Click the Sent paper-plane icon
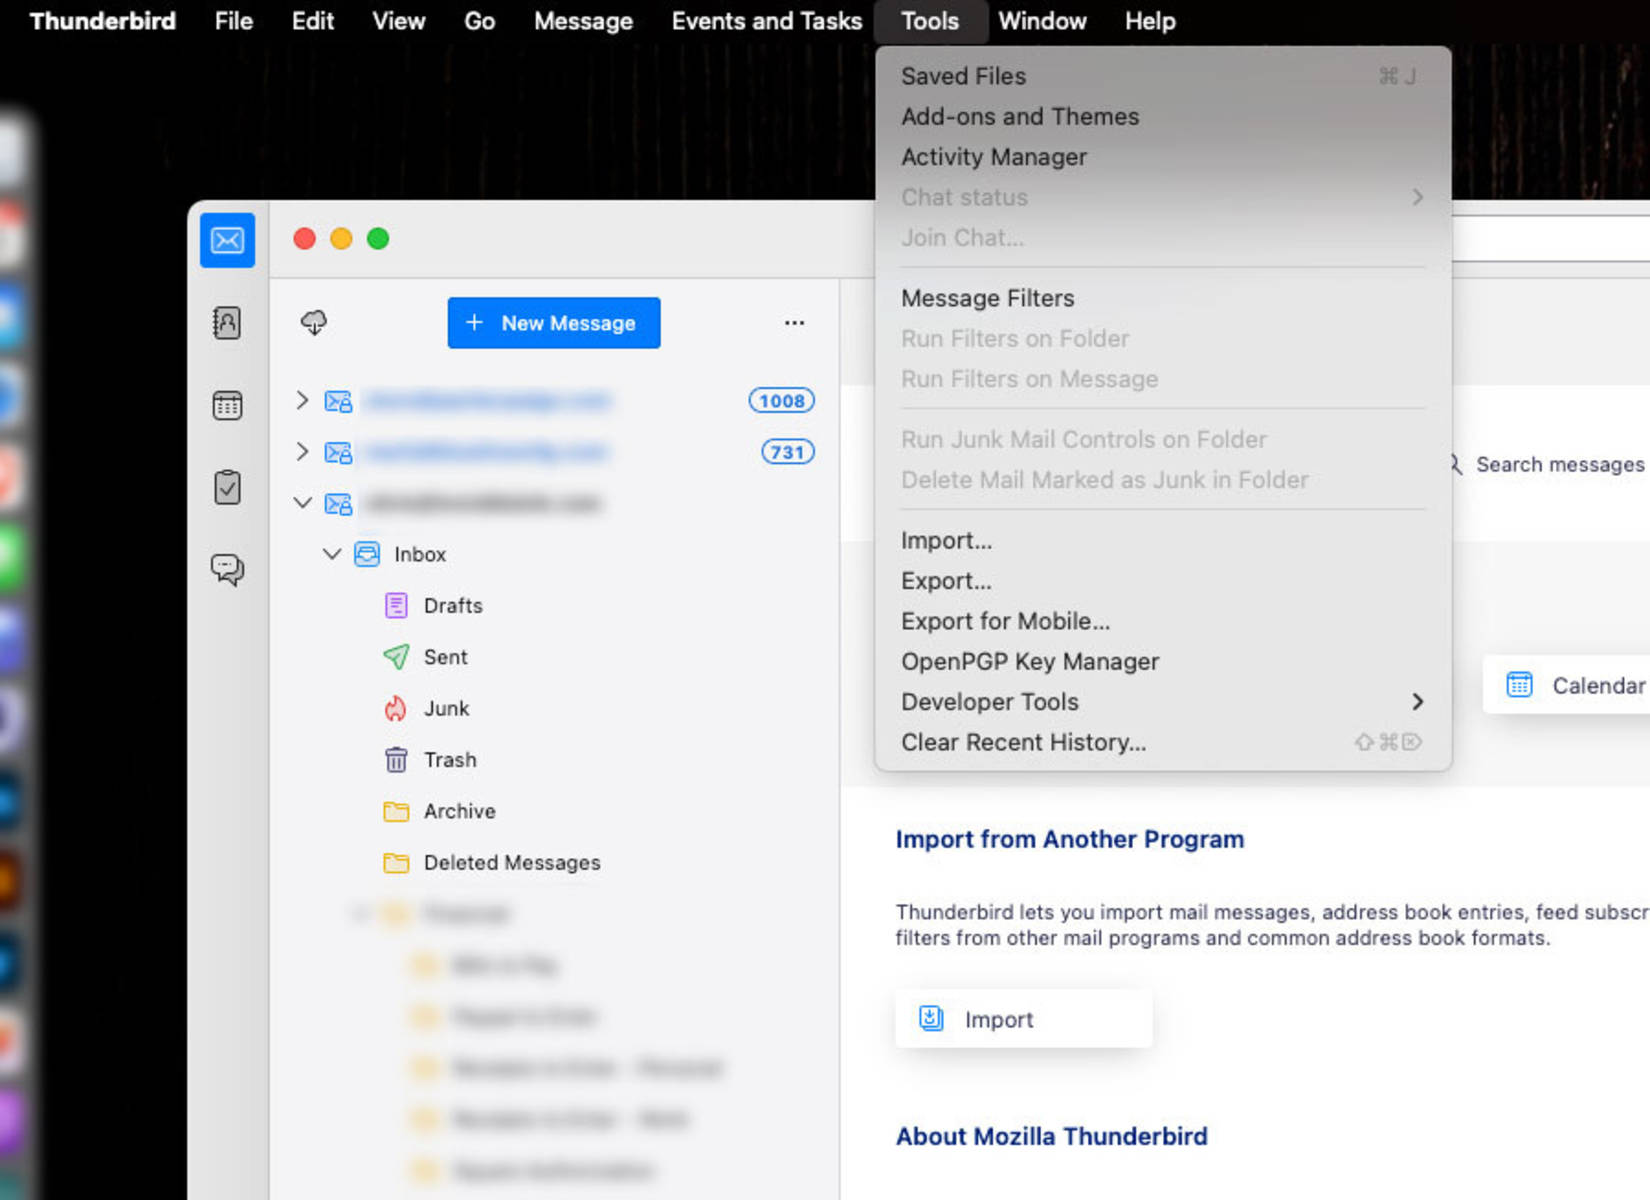The width and height of the screenshot is (1650, 1200). (396, 657)
